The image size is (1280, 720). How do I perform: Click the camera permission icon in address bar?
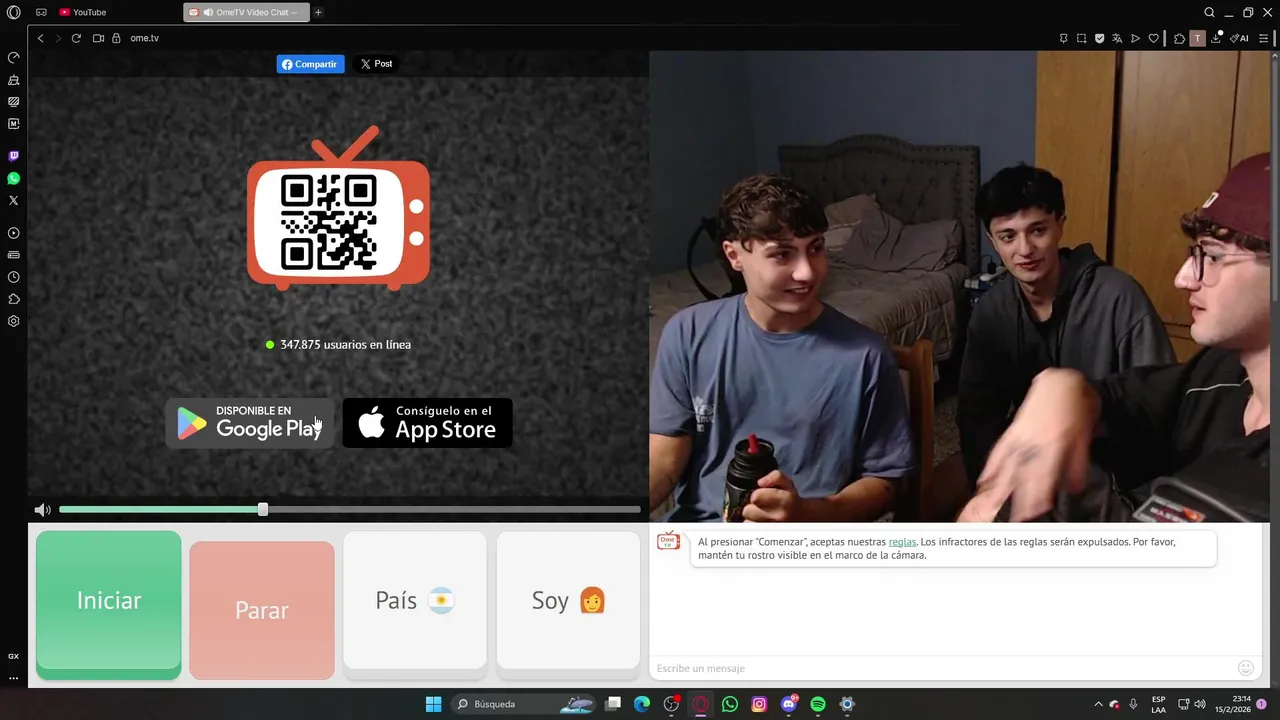click(x=98, y=38)
